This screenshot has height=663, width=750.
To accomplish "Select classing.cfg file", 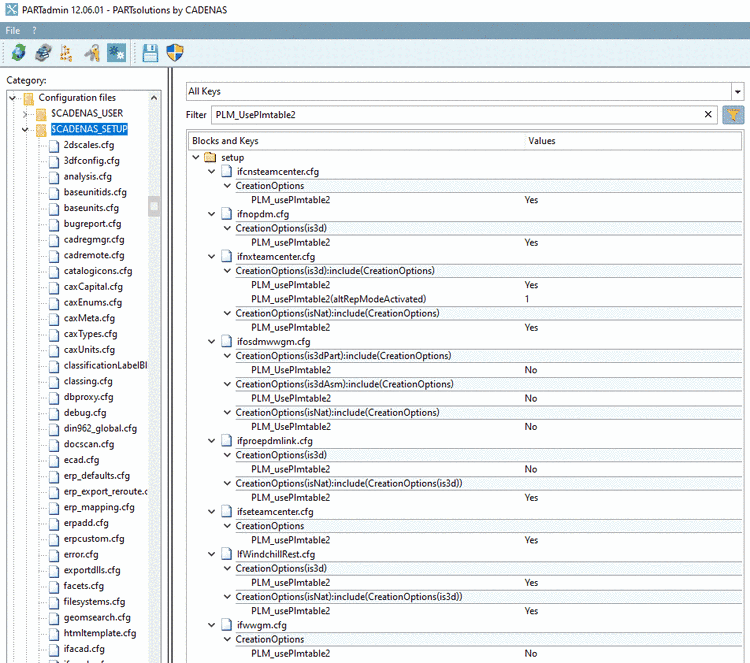I will point(88,381).
